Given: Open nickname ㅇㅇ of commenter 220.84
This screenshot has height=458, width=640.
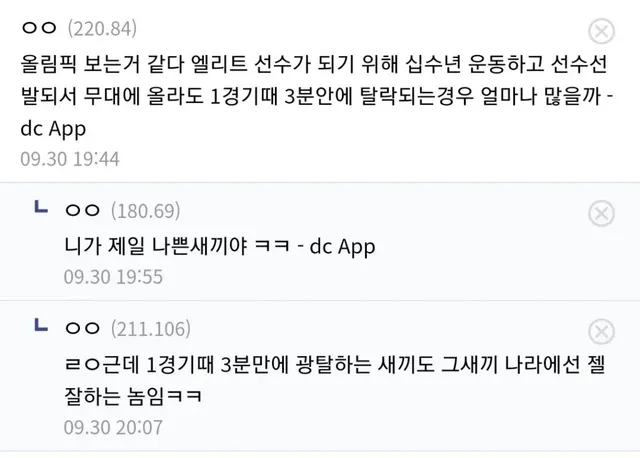Looking at the screenshot, I should [x=39, y=28].
